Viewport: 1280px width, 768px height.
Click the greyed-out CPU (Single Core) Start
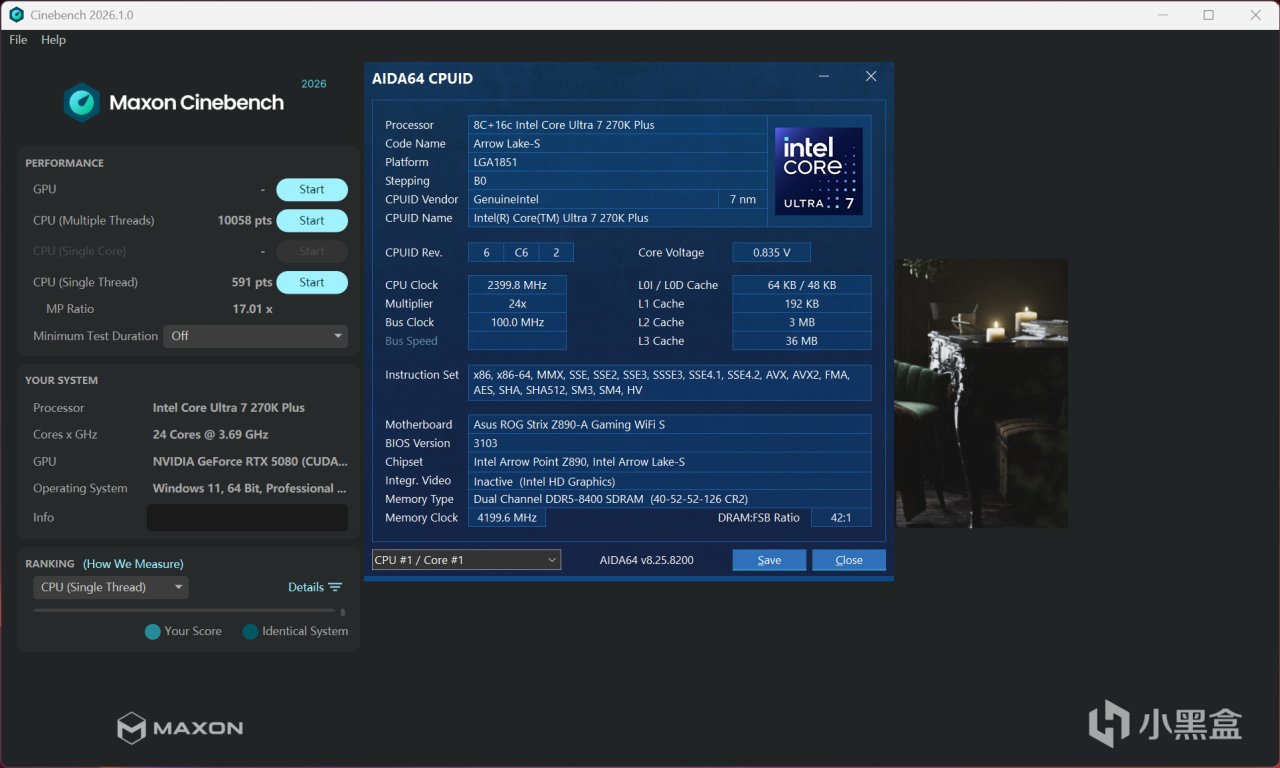(312, 251)
